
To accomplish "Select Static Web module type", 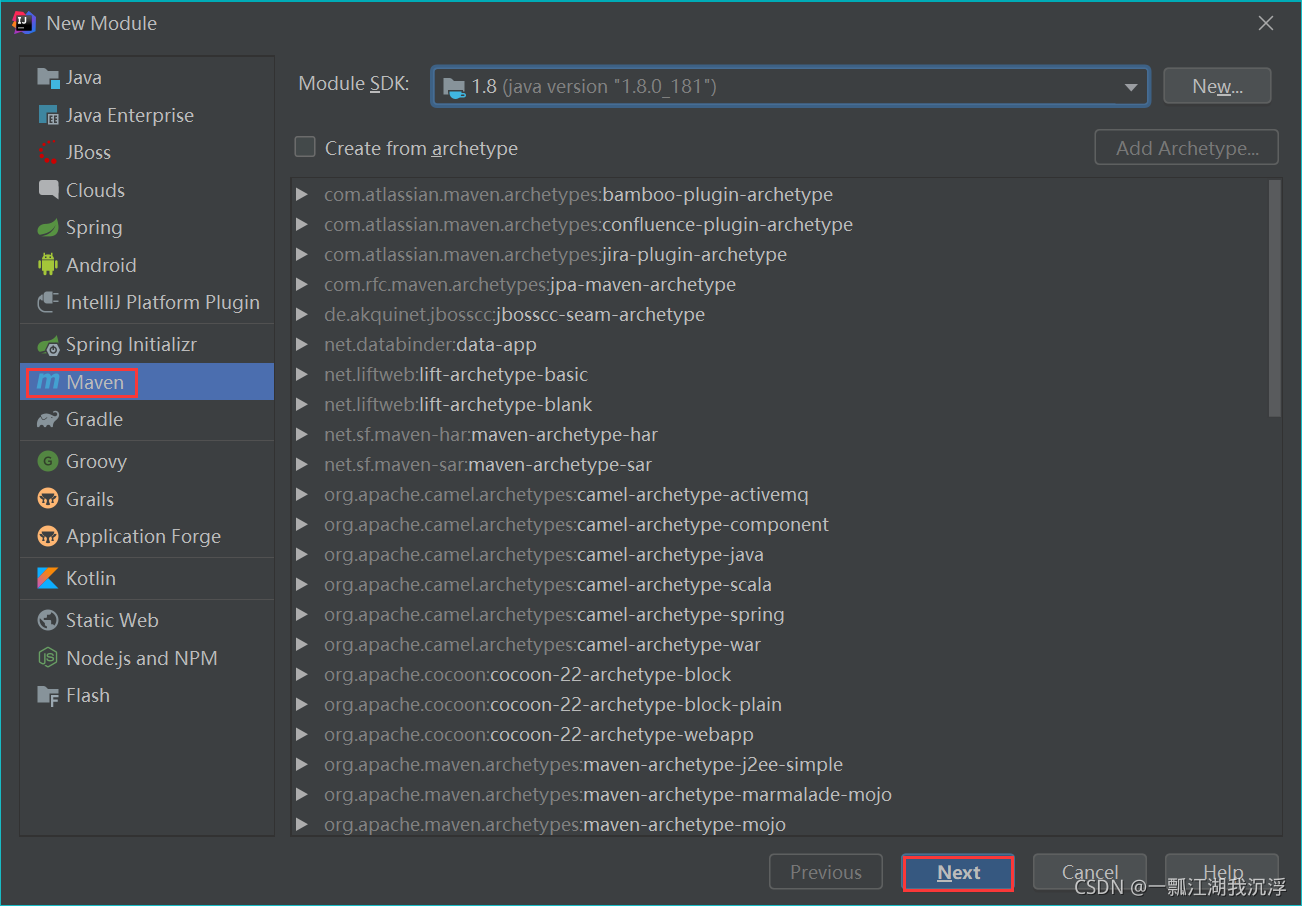I will pyautogui.click(x=147, y=621).
